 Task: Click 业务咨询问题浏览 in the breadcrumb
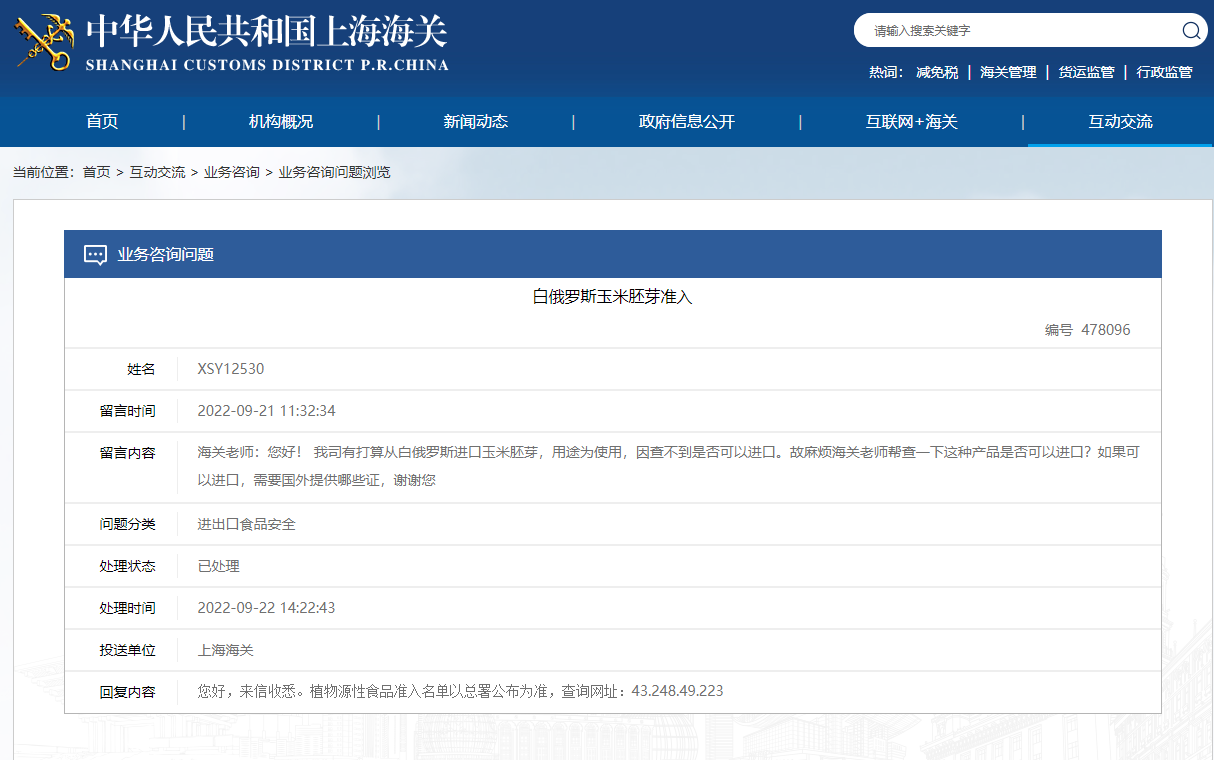[x=334, y=172]
